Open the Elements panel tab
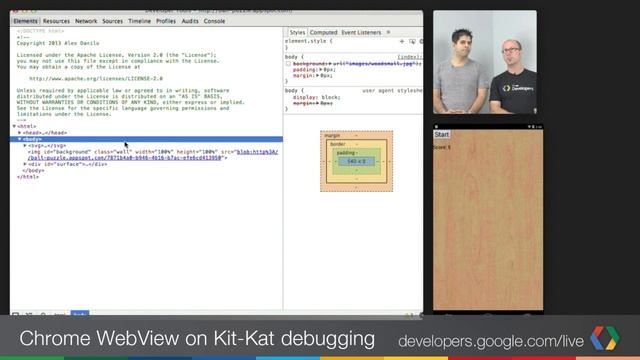Image resolution: width=640 pixels, height=360 pixels. coord(25,21)
